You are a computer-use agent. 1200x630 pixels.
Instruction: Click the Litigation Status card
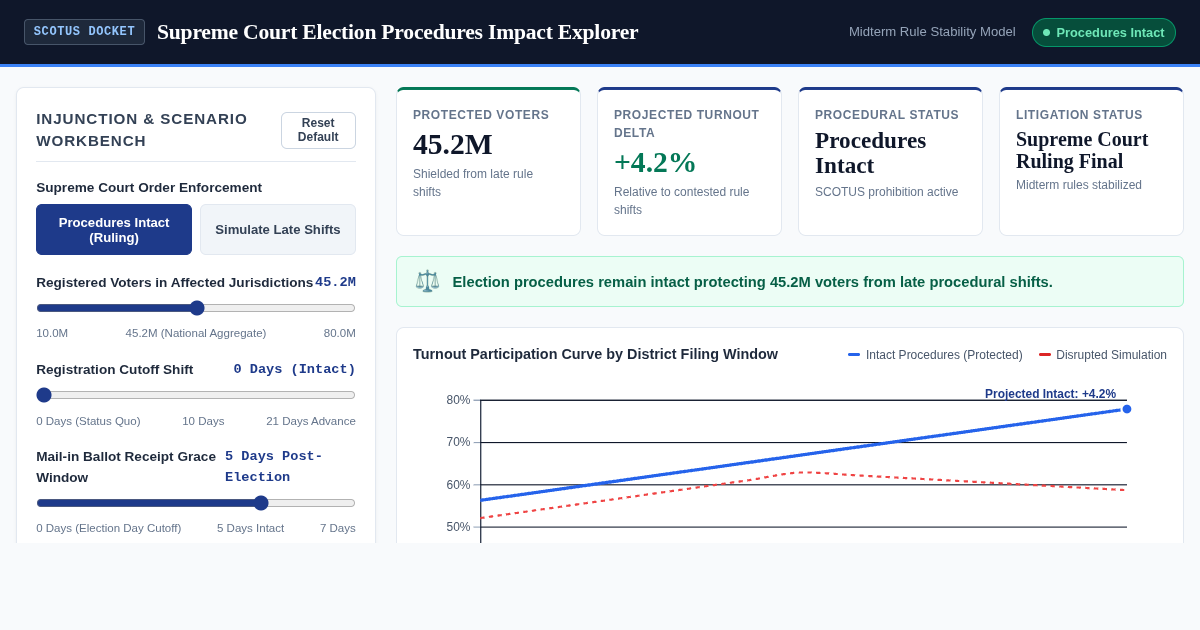1091,162
